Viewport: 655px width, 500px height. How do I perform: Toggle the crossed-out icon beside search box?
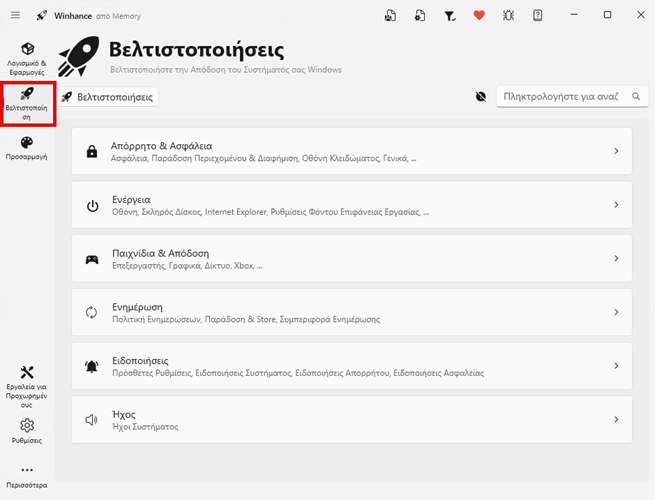pos(481,97)
